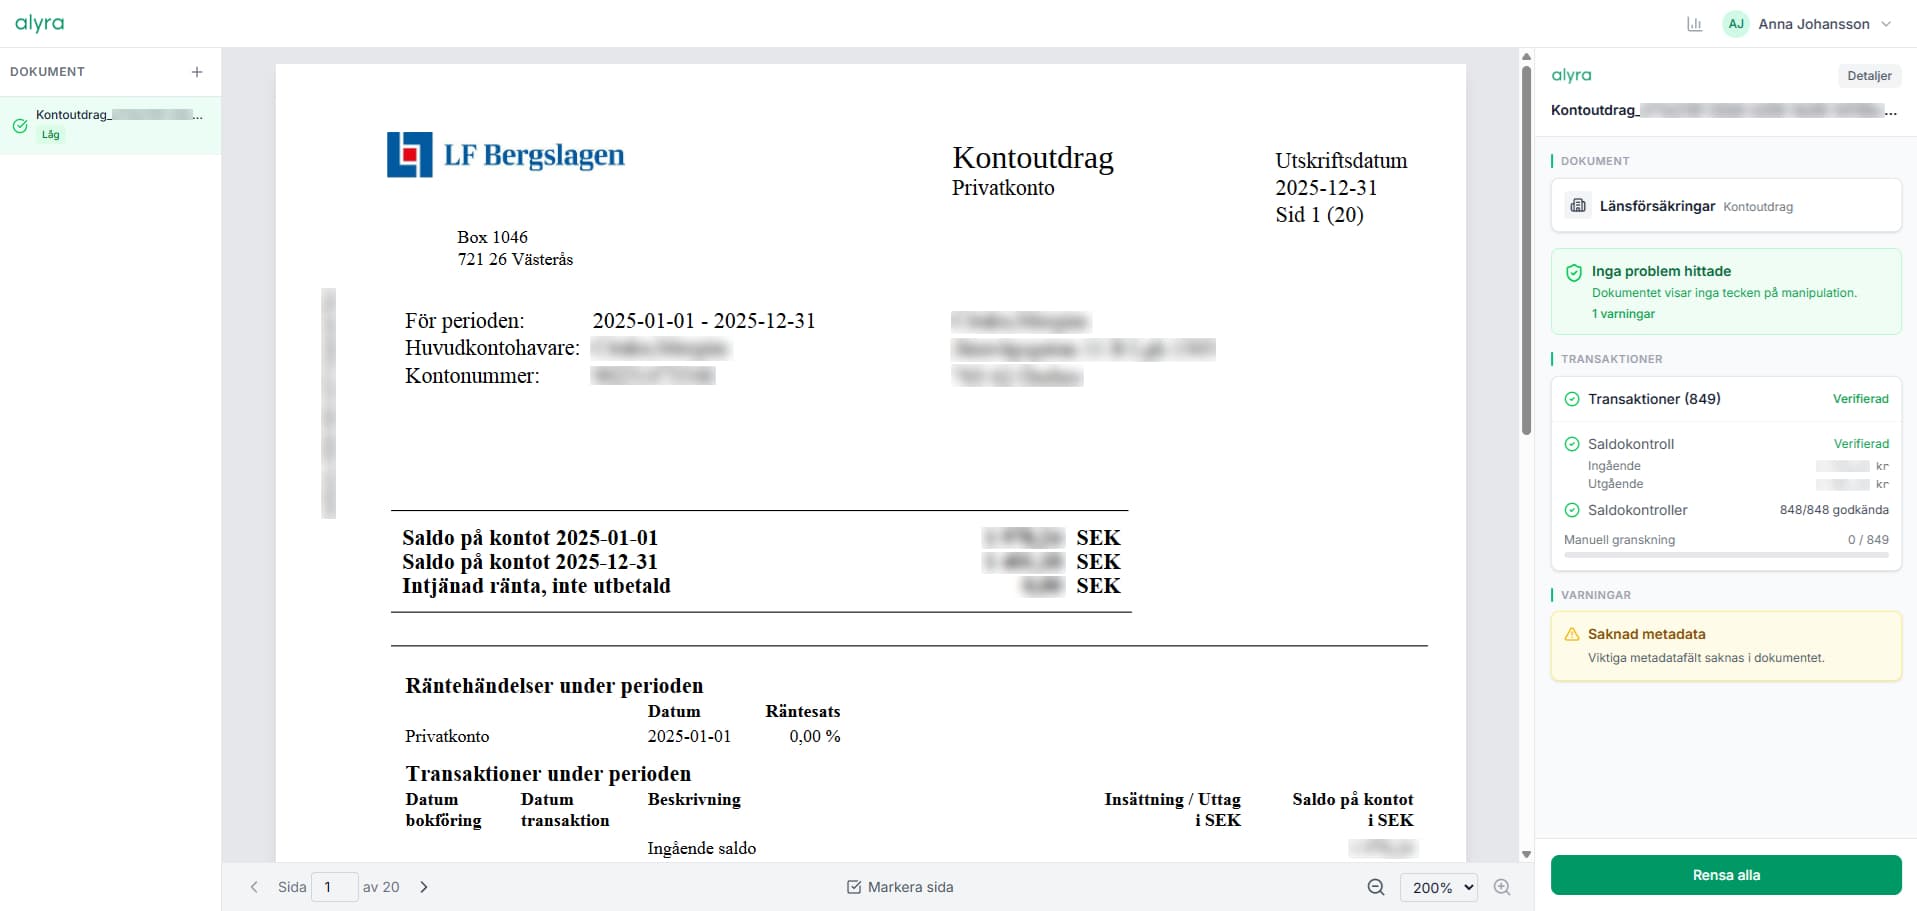The width and height of the screenshot is (1917, 911).
Task: Click the checkmark icon beside Saldokontroller
Action: coord(1572,510)
